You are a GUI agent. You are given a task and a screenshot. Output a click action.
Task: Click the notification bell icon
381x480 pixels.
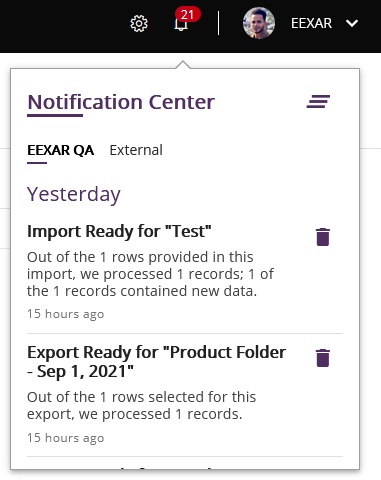(x=181, y=25)
